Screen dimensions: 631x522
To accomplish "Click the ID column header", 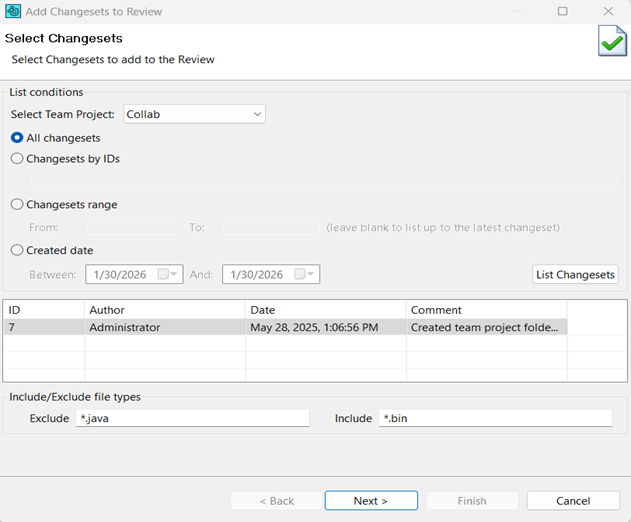I will coord(44,310).
